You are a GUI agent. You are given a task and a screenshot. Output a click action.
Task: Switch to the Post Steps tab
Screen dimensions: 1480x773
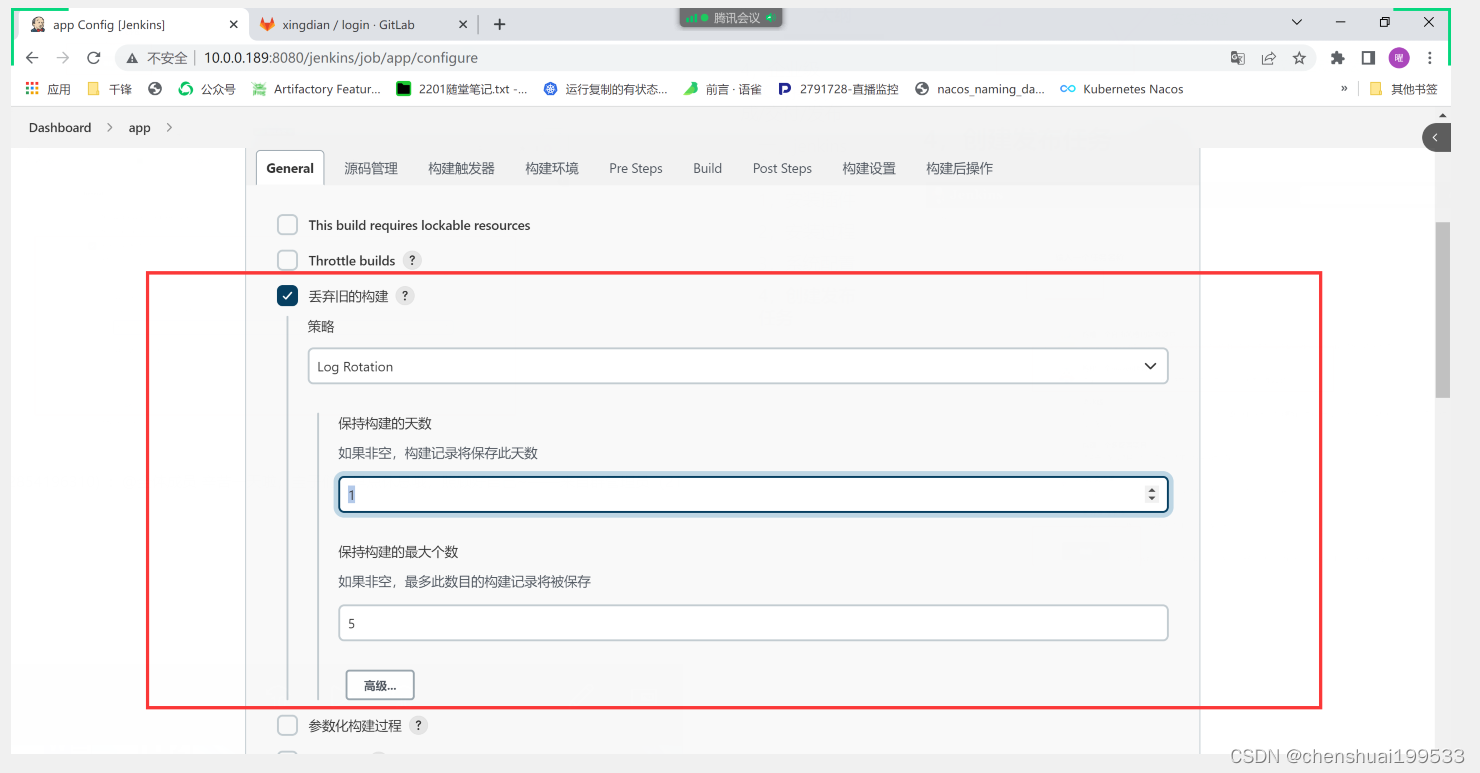[782, 168]
